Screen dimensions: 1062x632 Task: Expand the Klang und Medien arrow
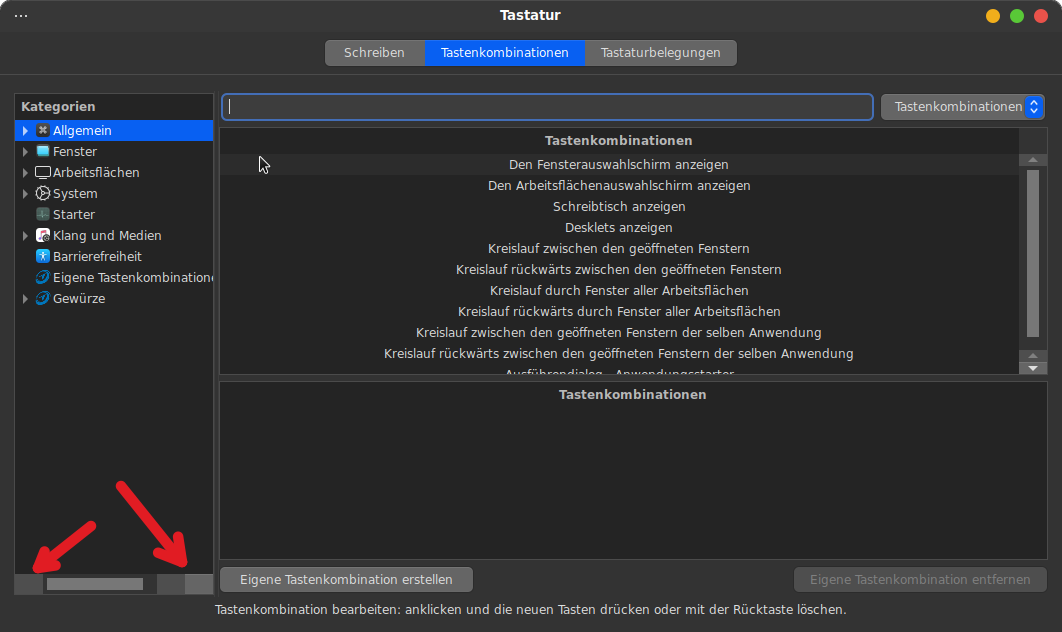26,236
